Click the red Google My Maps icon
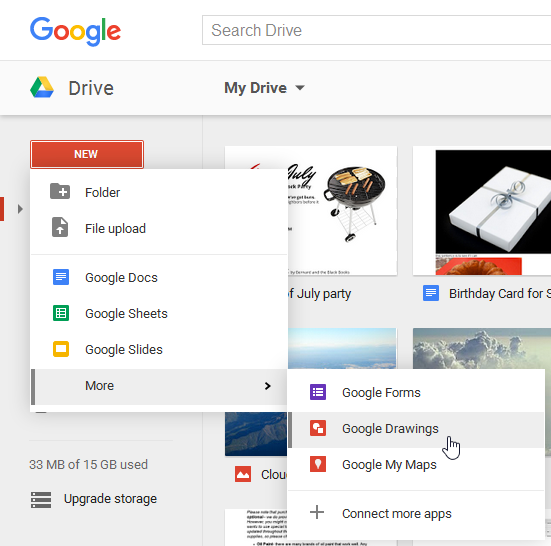Image resolution: width=551 pixels, height=546 pixels. [x=318, y=464]
